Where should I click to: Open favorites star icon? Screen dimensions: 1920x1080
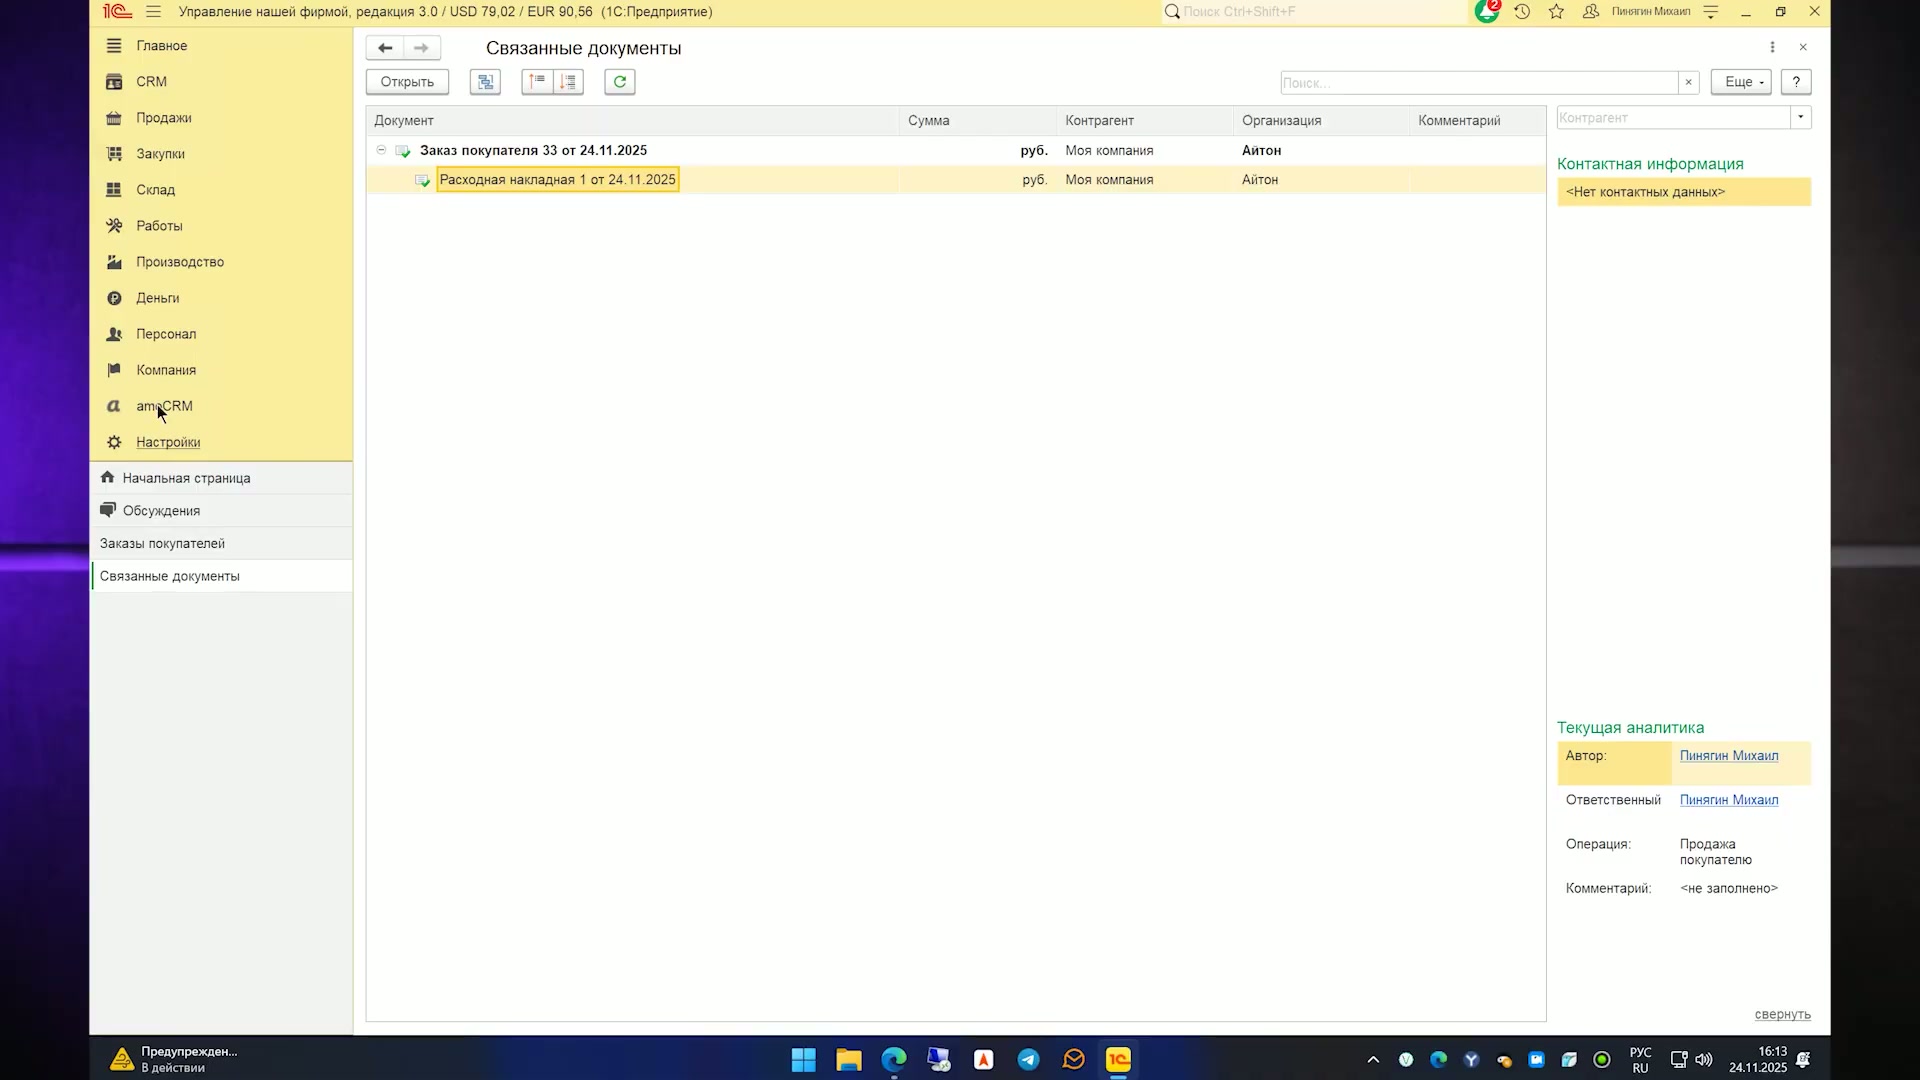click(x=1556, y=12)
